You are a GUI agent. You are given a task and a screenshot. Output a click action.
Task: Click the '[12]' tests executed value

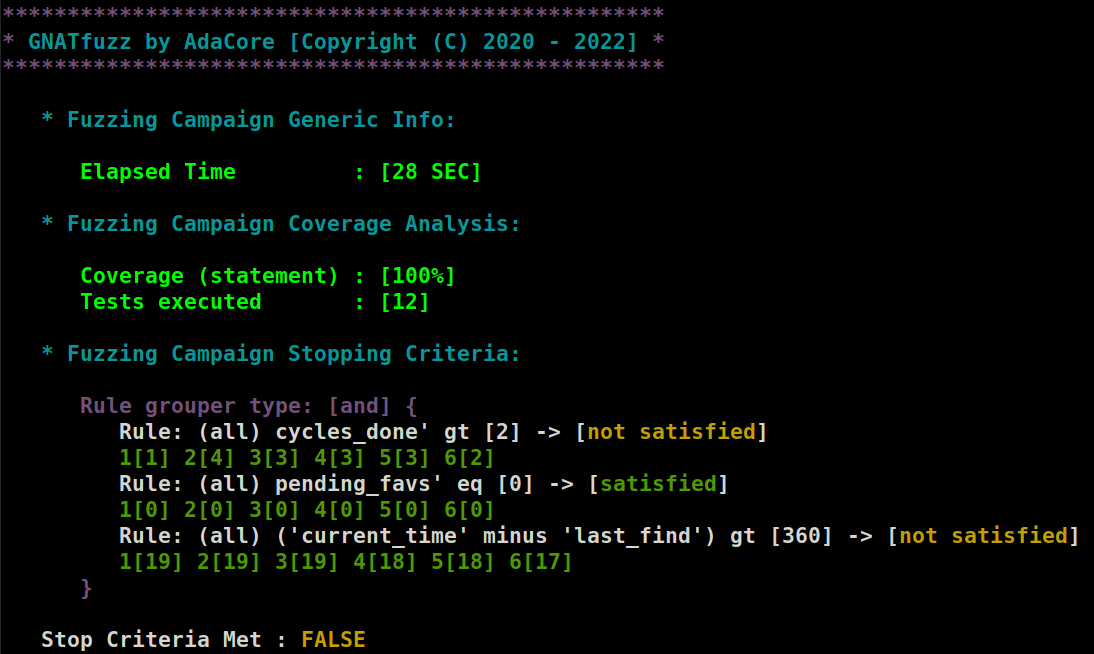tap(405, 302)
